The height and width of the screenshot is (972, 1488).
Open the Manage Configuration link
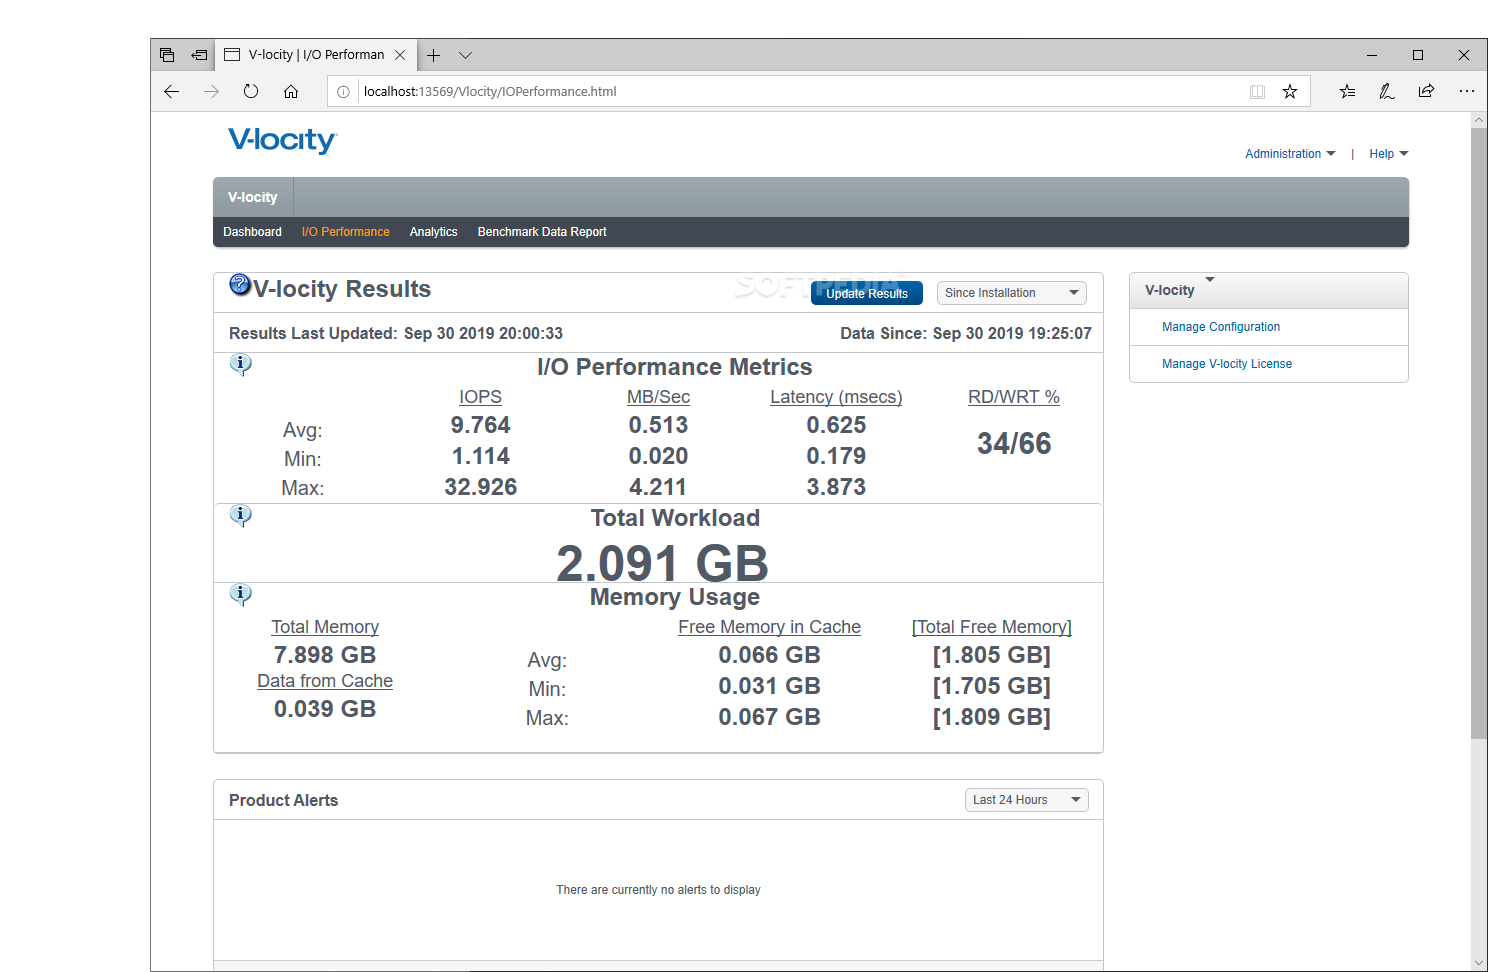[x=1221, y=327]
